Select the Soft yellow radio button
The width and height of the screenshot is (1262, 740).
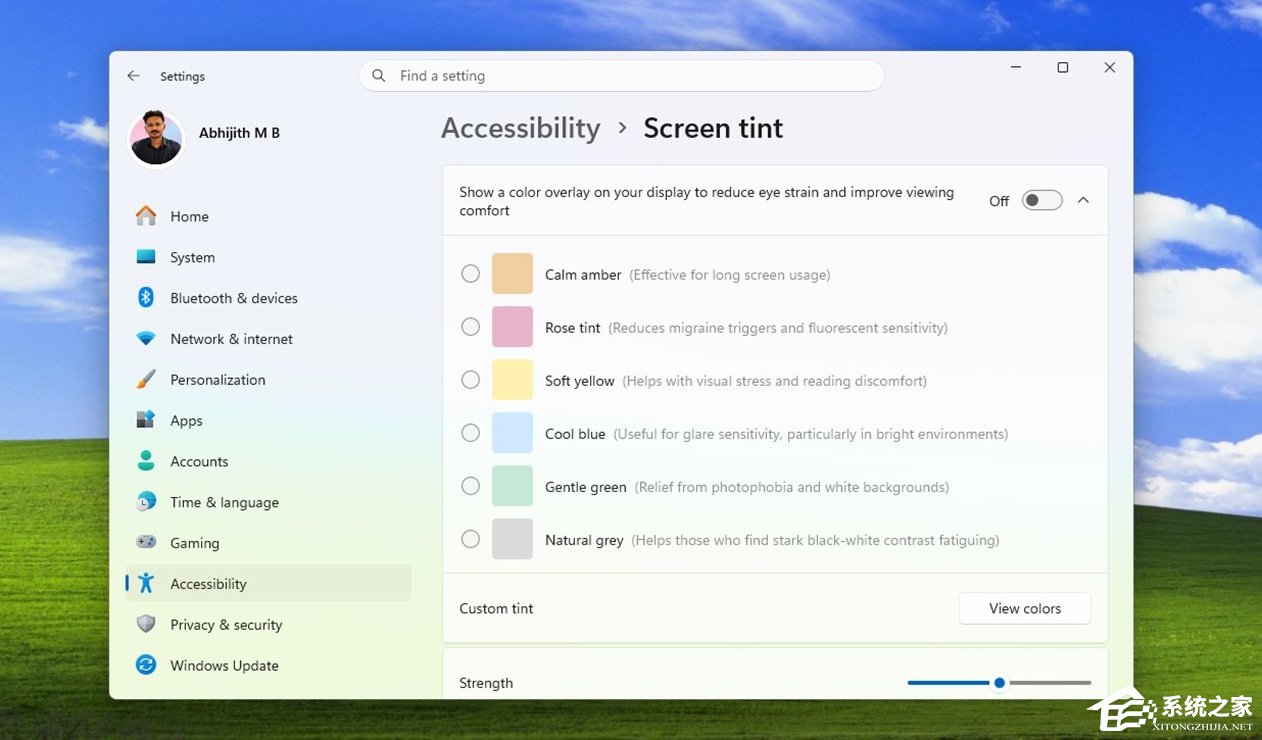(470, 380)
